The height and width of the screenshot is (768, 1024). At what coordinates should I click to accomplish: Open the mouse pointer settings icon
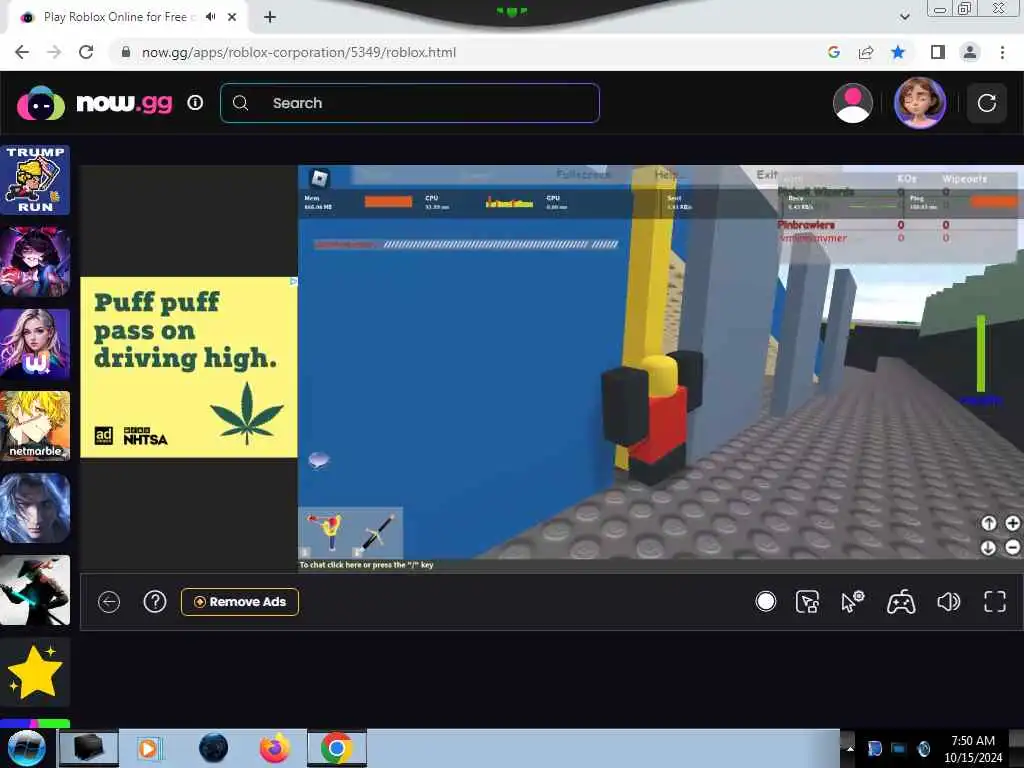(852, 601)
